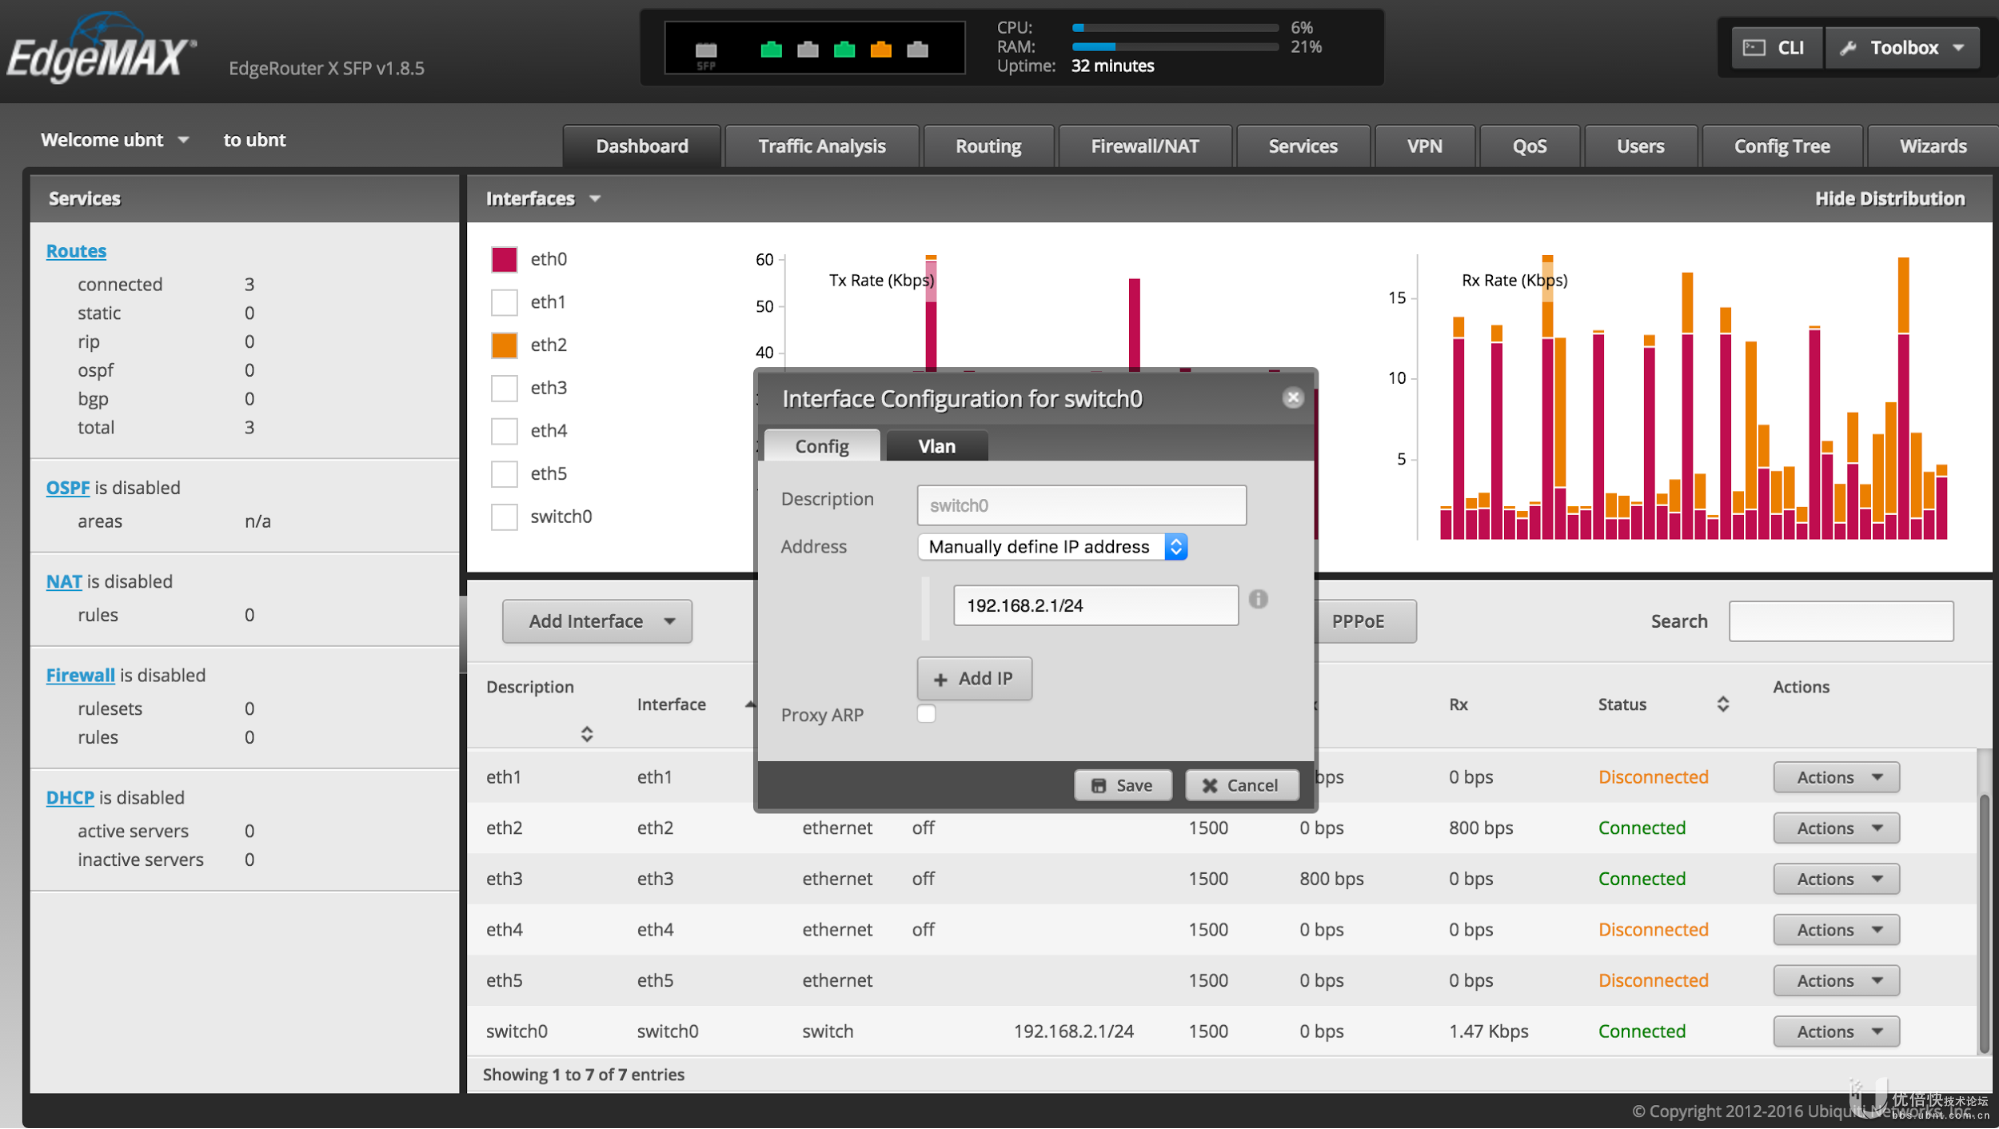1999x1129 pixels.
Task: Open Address type dropdown in dialog
Action: (1052, 547)
